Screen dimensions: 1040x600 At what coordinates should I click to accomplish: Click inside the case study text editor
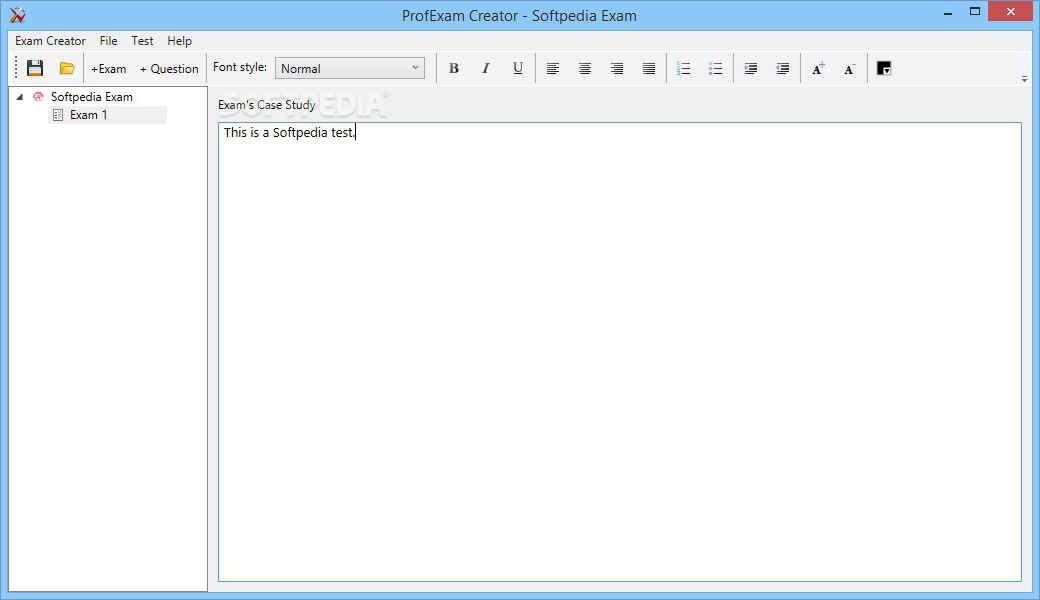click(619, 352)
